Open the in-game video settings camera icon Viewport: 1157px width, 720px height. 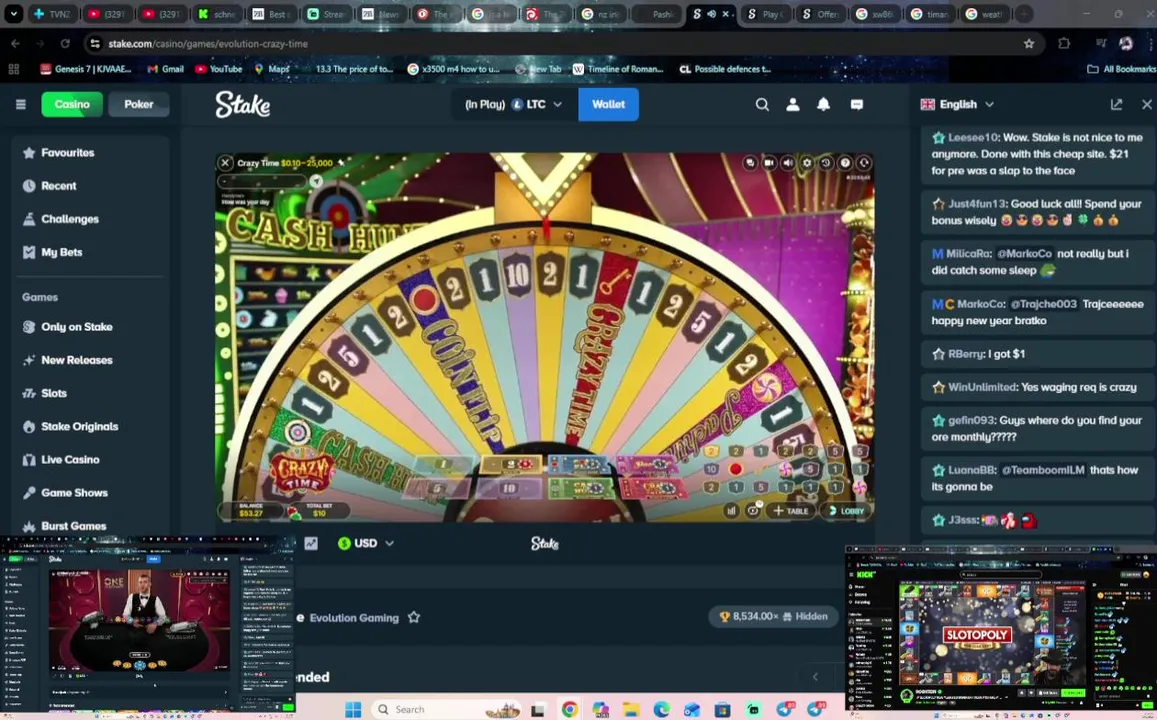pyautogui.click(x=769, y=163)
